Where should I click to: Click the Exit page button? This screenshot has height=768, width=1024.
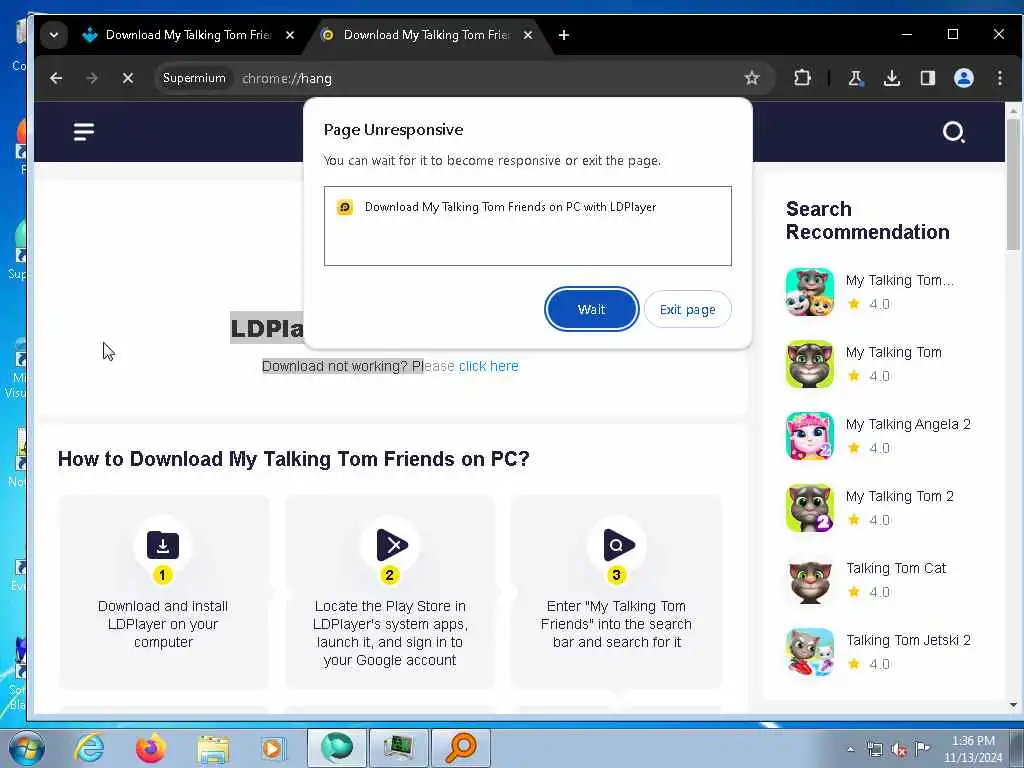[x=687, y=309]
